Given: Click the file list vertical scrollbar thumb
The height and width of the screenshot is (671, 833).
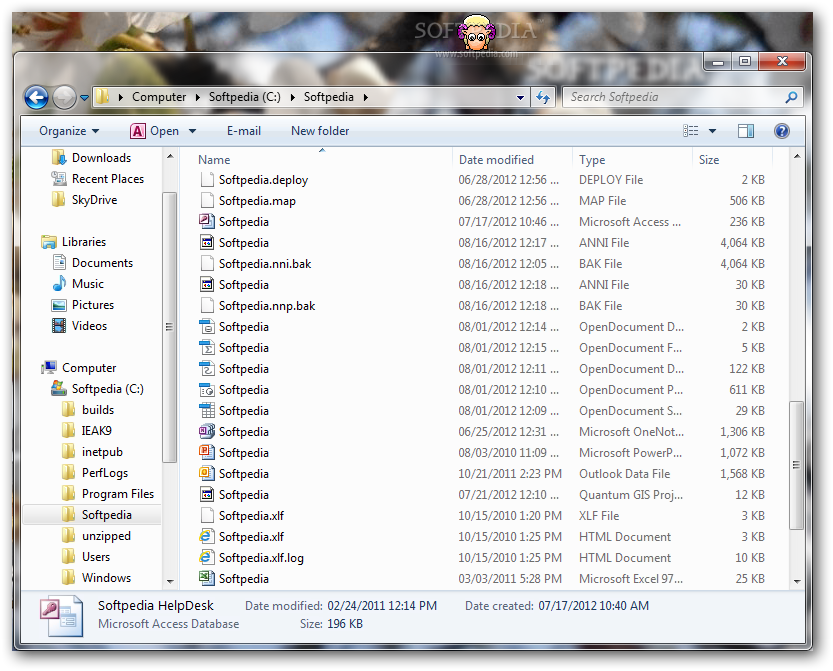Looking at the screenshot, I should coord(796,465).
